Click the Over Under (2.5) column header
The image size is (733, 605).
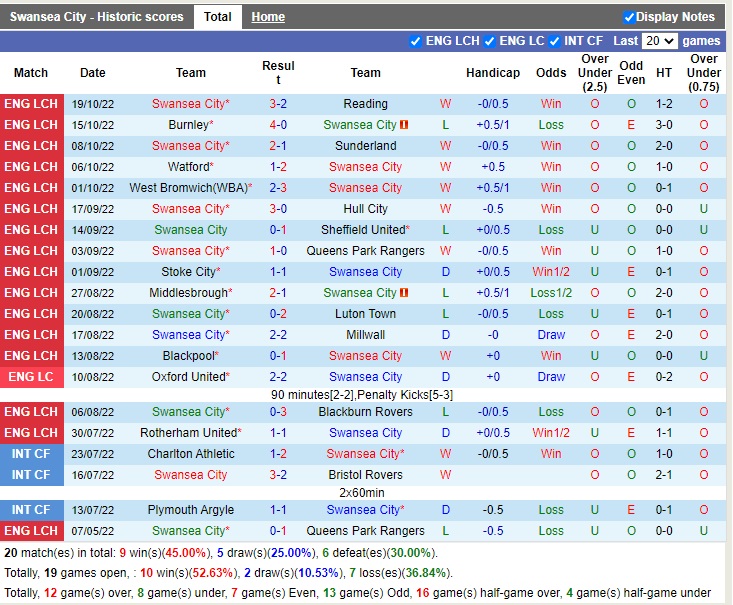point(595,73)
